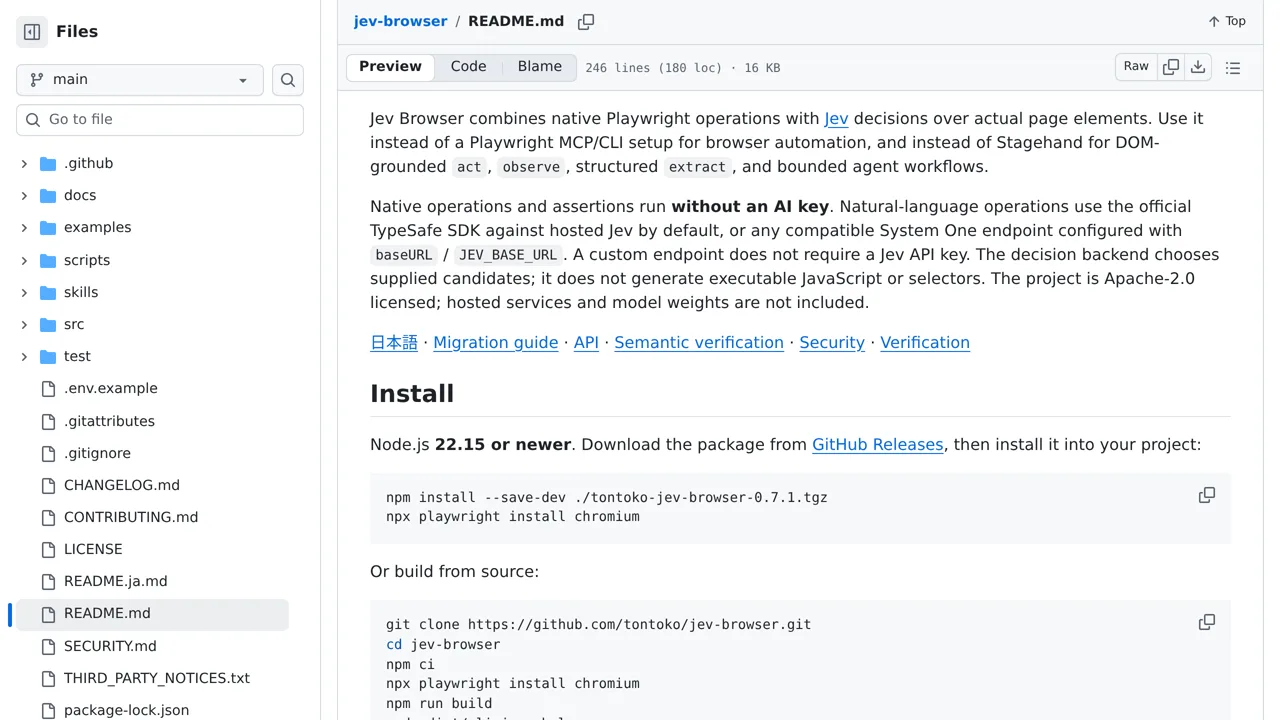Viewport: 1280px width, 720px height.
Task: Open the Raw file view
Action: [1136, 67]
